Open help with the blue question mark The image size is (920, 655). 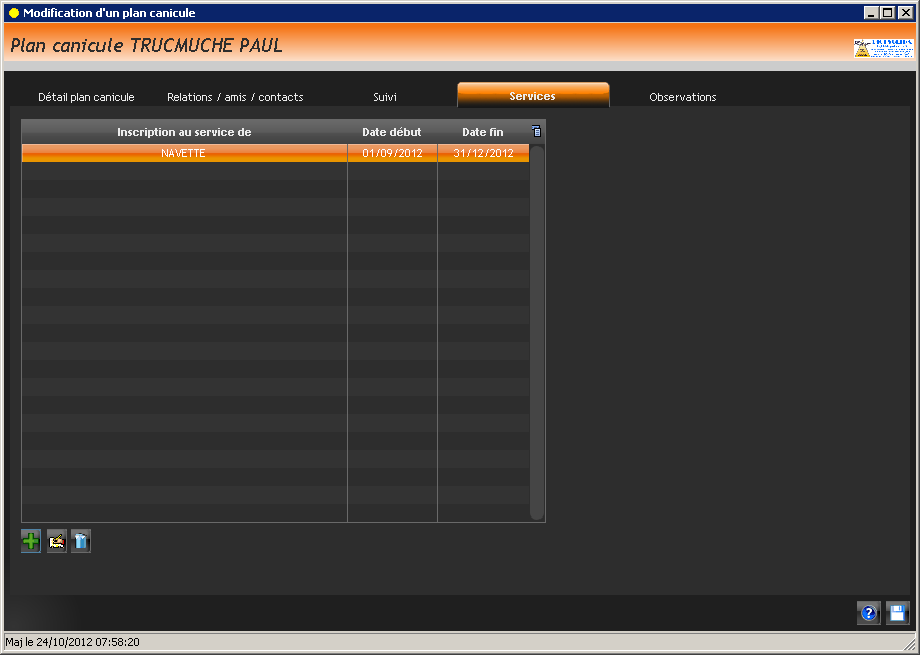(x=869, y=613)
